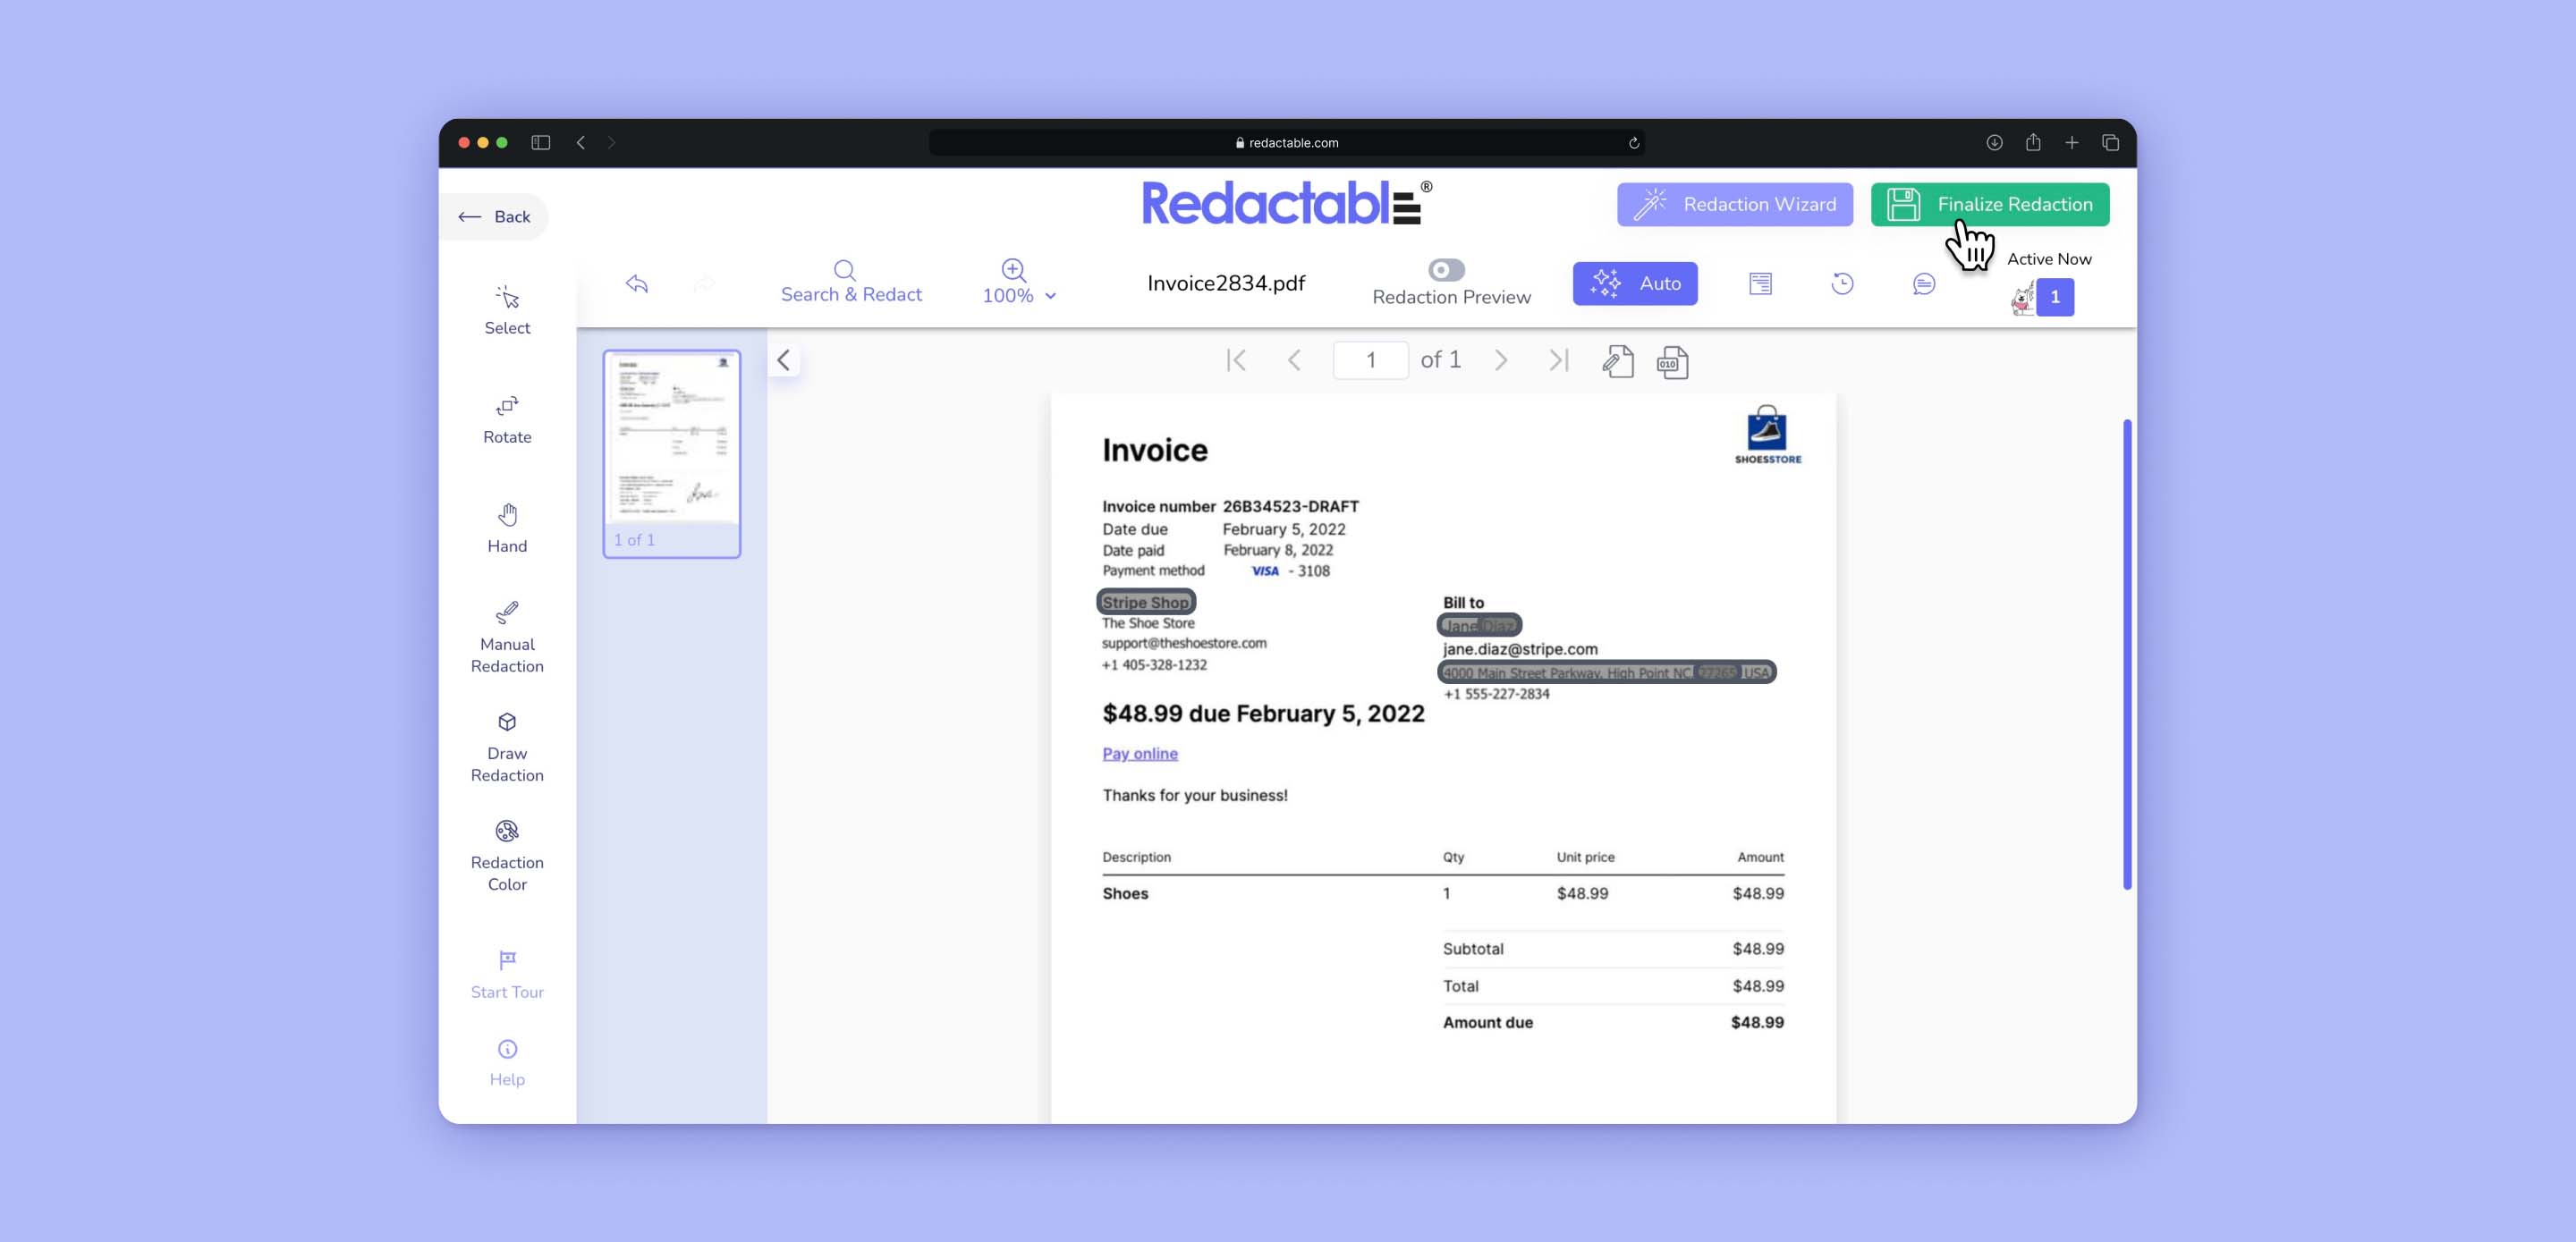Click the Start Tour menu item

506,973
